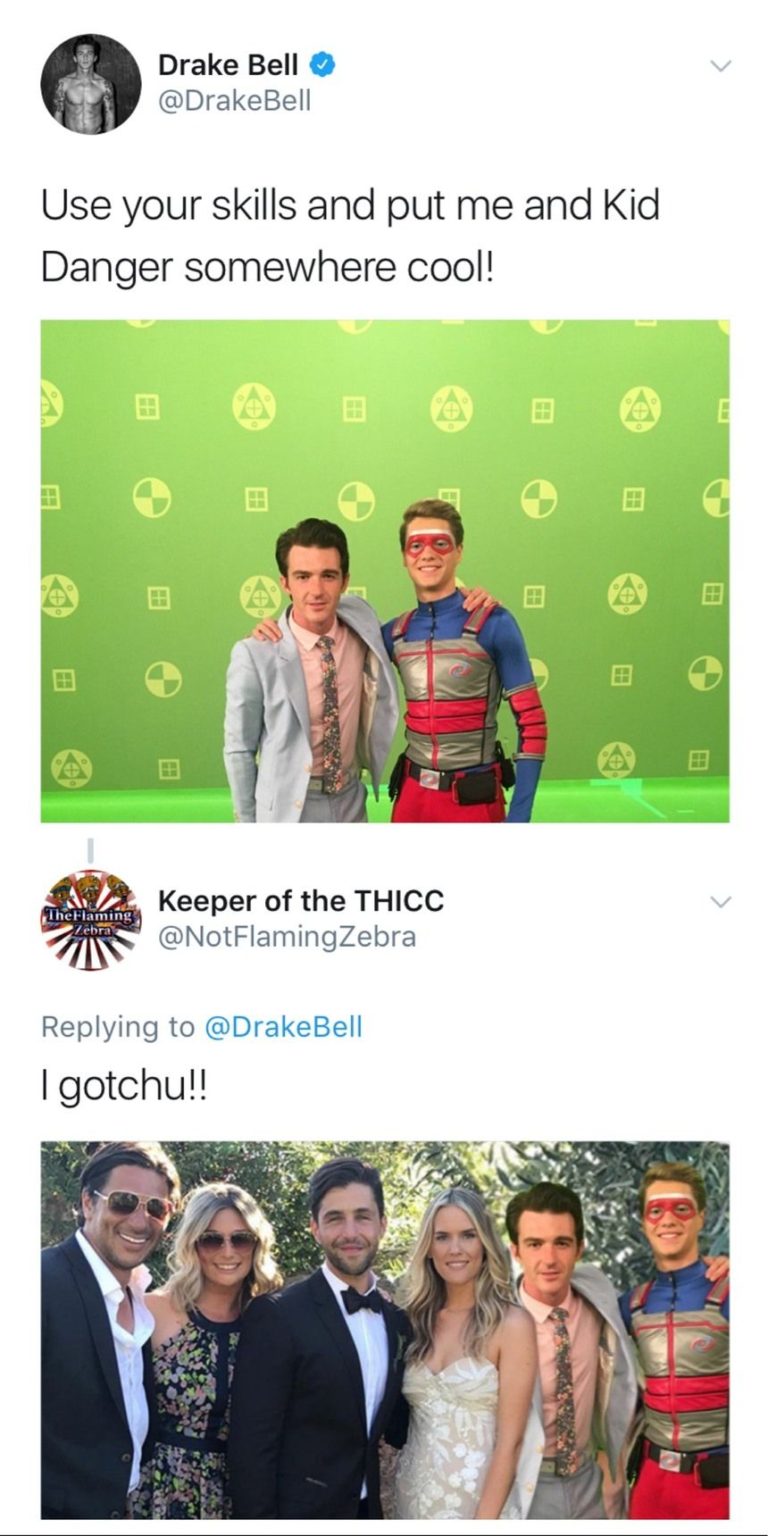Expand the Drake Bell tweet options chevron

point(720,67)
